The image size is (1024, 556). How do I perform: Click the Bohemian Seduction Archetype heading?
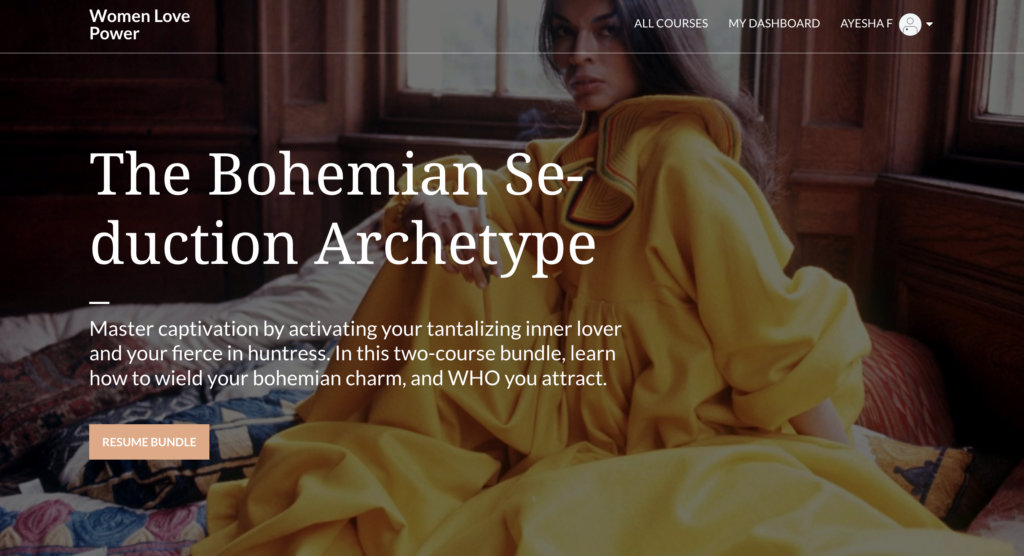pos(343,209)
